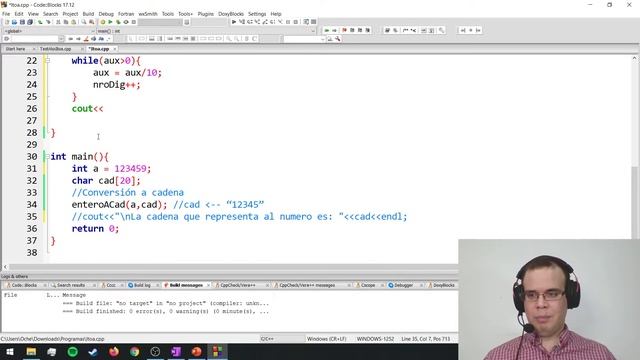Switch to the TestAtoiItoa.cpp editor tab
The width and height of the screenshot is (640, 360).
tap(56, 49)
